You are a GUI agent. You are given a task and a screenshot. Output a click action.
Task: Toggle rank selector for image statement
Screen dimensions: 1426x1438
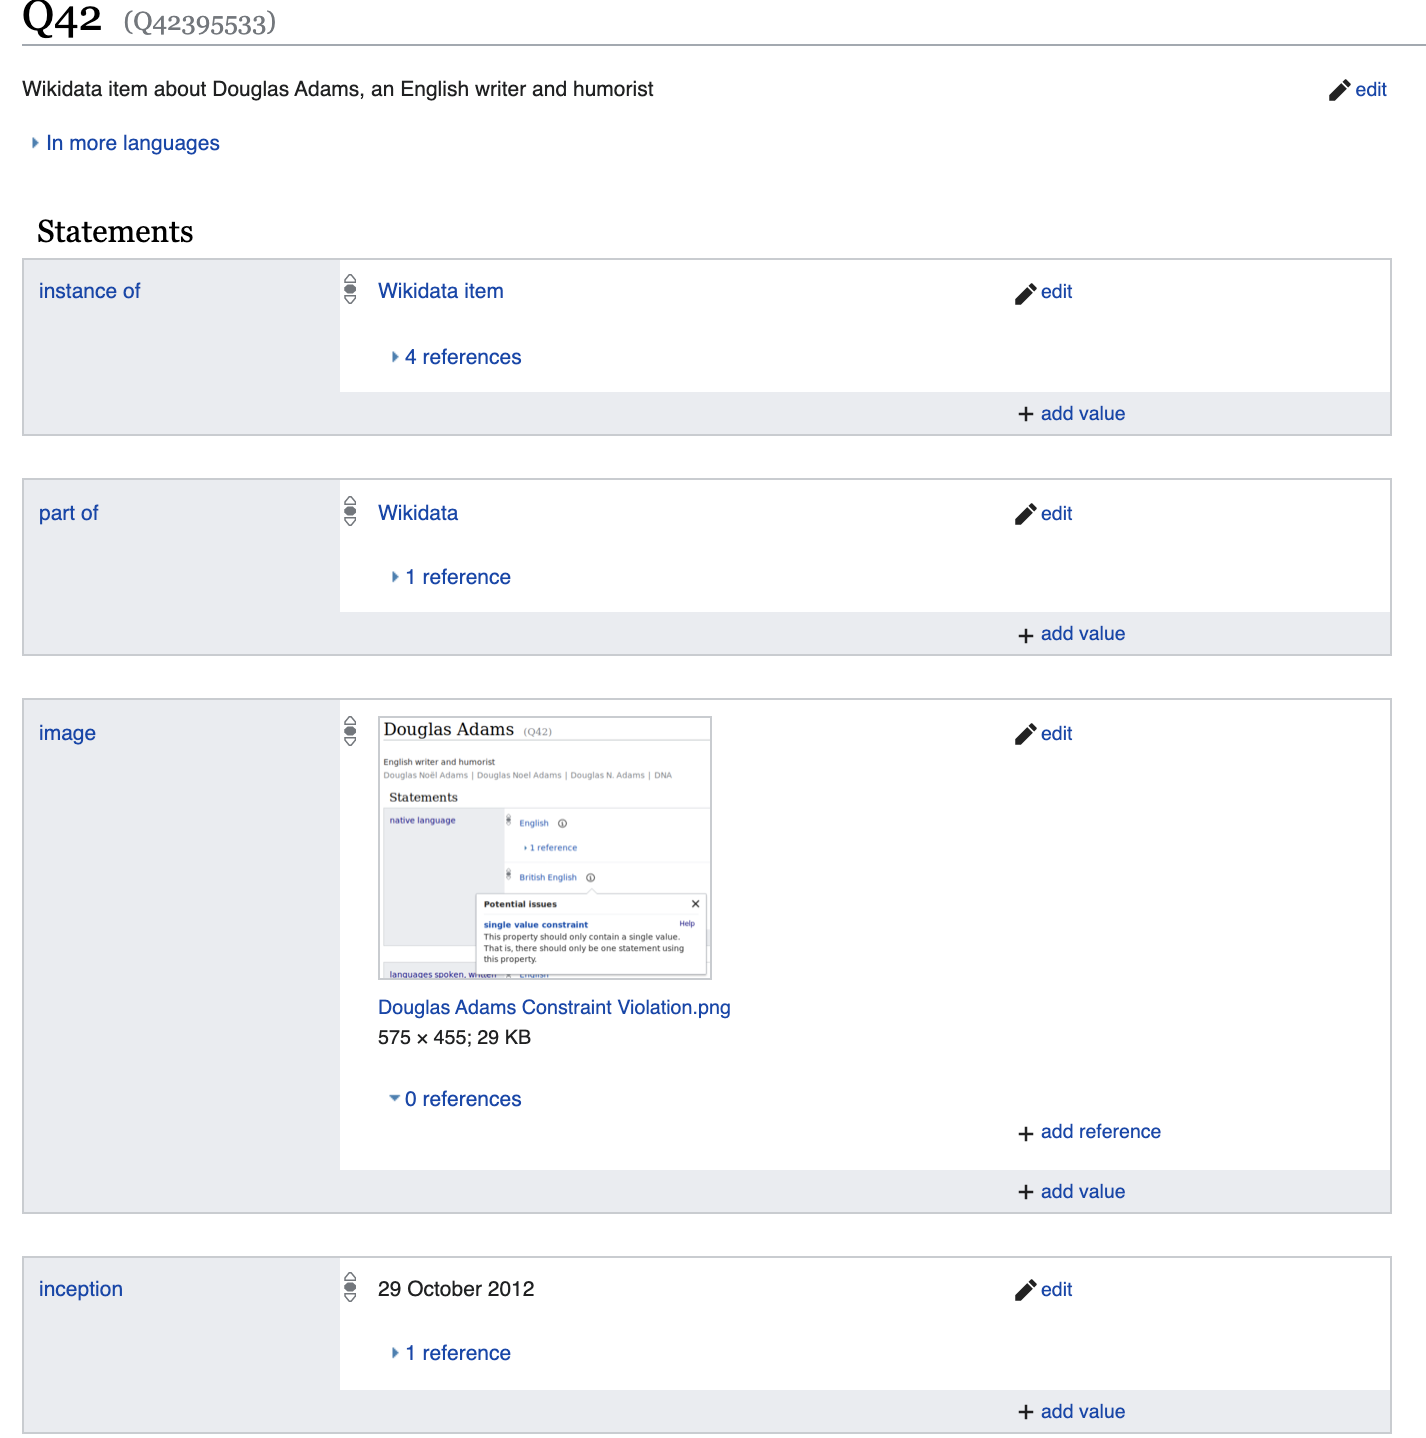[350, 731]
